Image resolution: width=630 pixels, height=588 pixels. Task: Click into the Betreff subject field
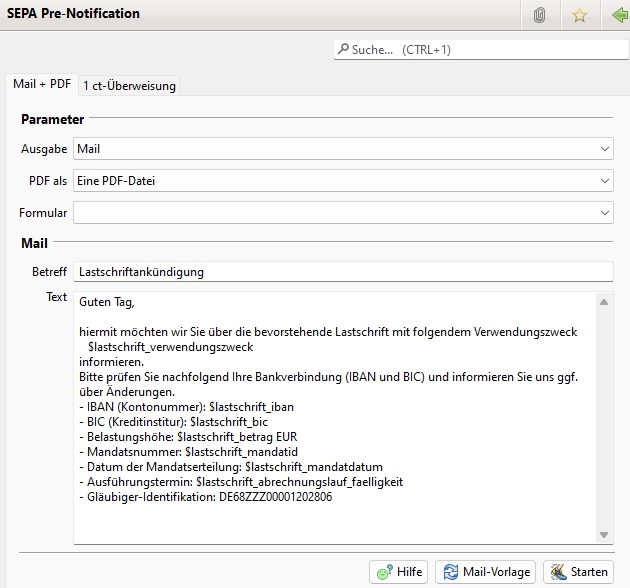click(342, 271)
